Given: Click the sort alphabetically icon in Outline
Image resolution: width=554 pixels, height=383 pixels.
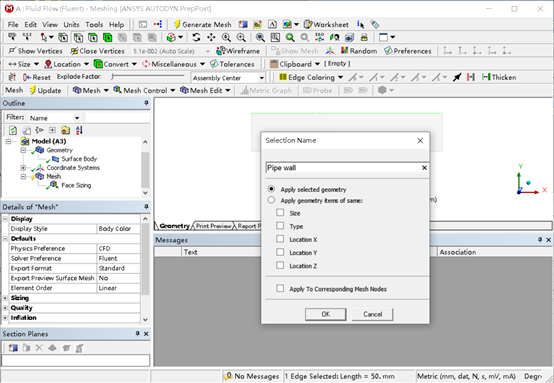Looking at the screenshot, I should (x=79, y=130).
